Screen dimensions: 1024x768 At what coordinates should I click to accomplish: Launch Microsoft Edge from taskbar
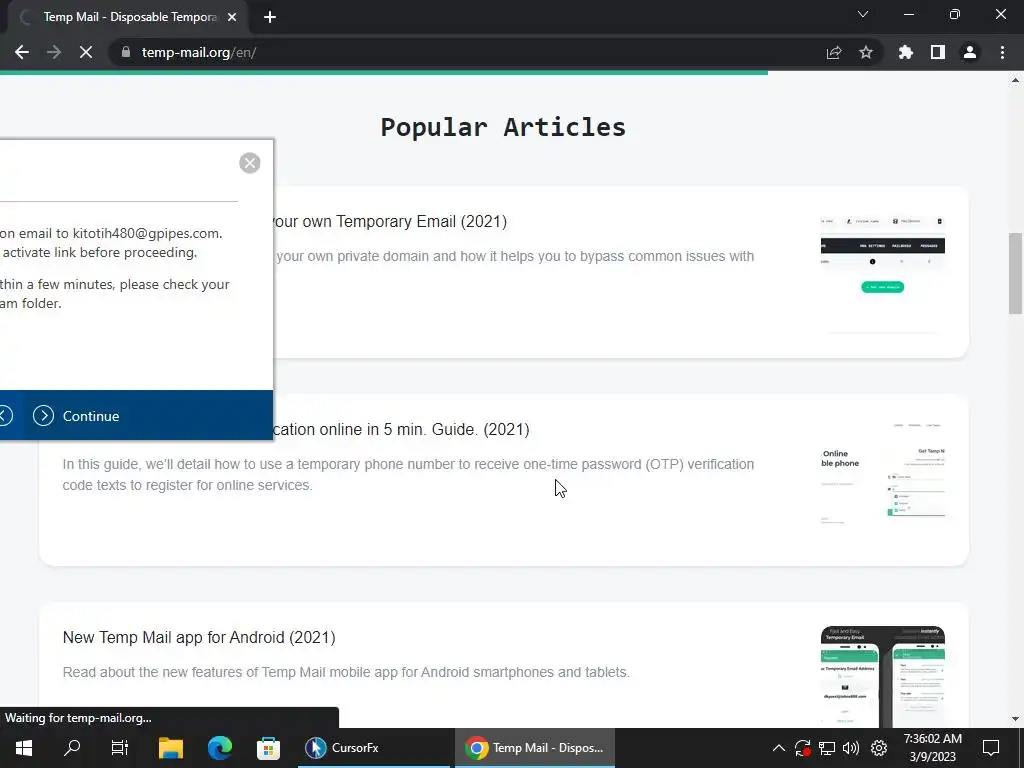coord(220,748)
